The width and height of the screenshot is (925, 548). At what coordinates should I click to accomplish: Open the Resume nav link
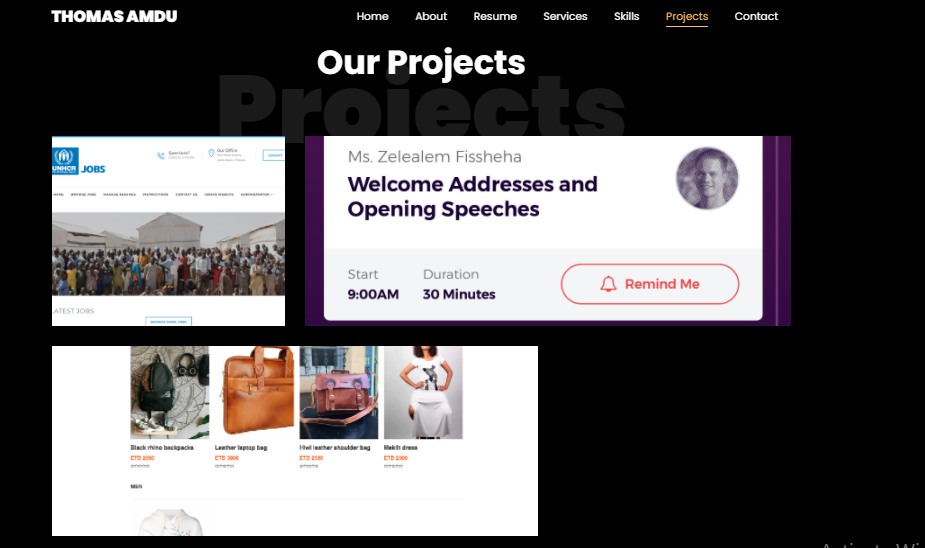pyautogui.click(x=495, y=17)
